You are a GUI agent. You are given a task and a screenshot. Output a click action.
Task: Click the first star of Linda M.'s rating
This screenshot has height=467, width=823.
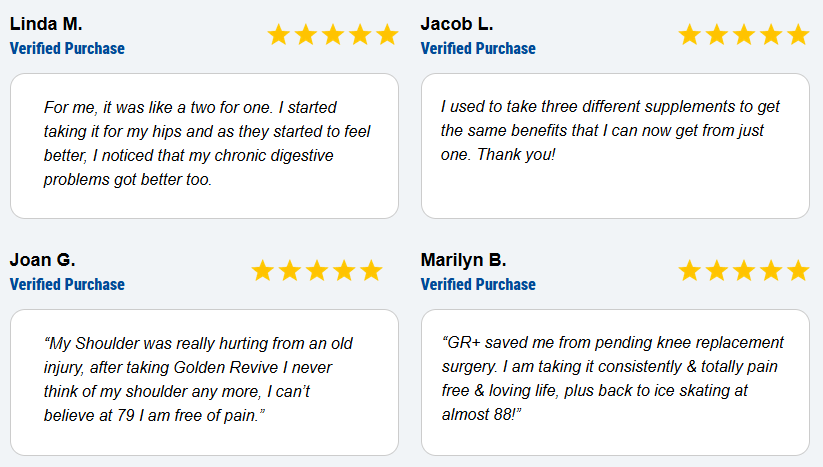(279, 35)
